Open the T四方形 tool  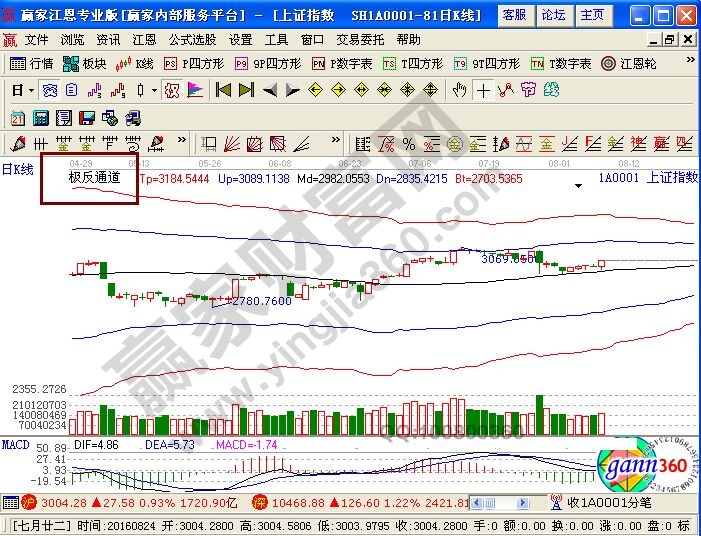(x=413, y=64)
